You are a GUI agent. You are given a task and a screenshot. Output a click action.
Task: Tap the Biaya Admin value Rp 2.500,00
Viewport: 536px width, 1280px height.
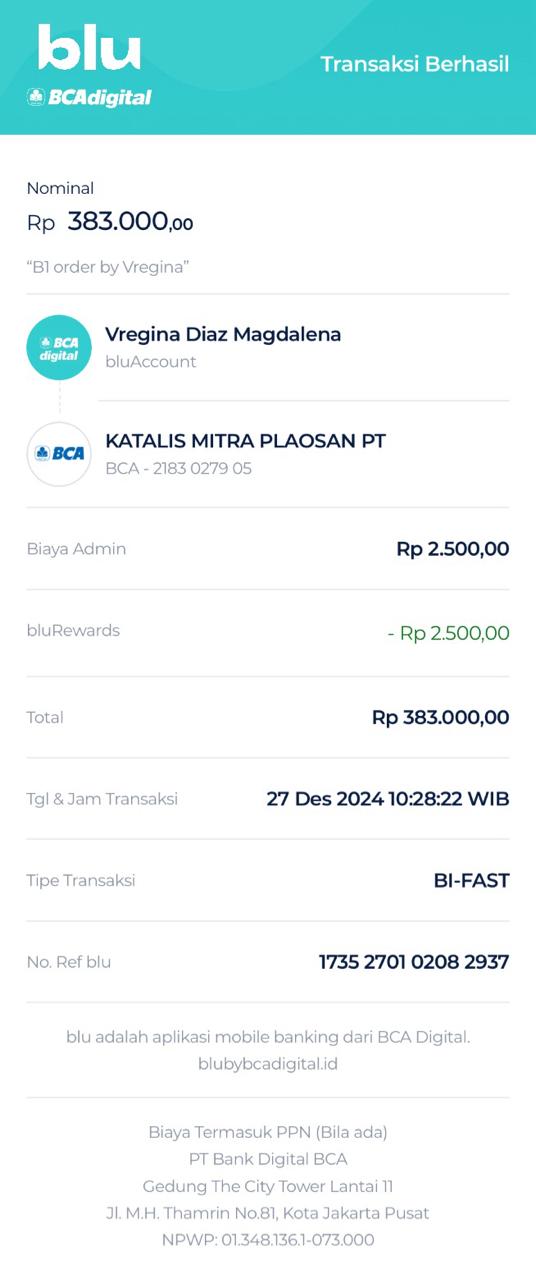[453, 548]
